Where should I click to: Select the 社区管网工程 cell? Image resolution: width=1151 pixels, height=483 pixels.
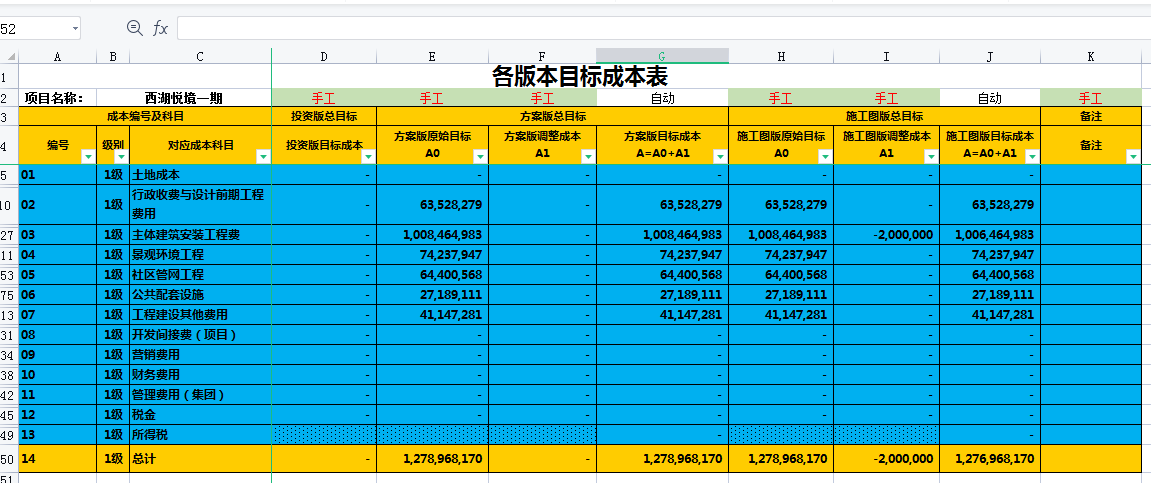point(200,275)
